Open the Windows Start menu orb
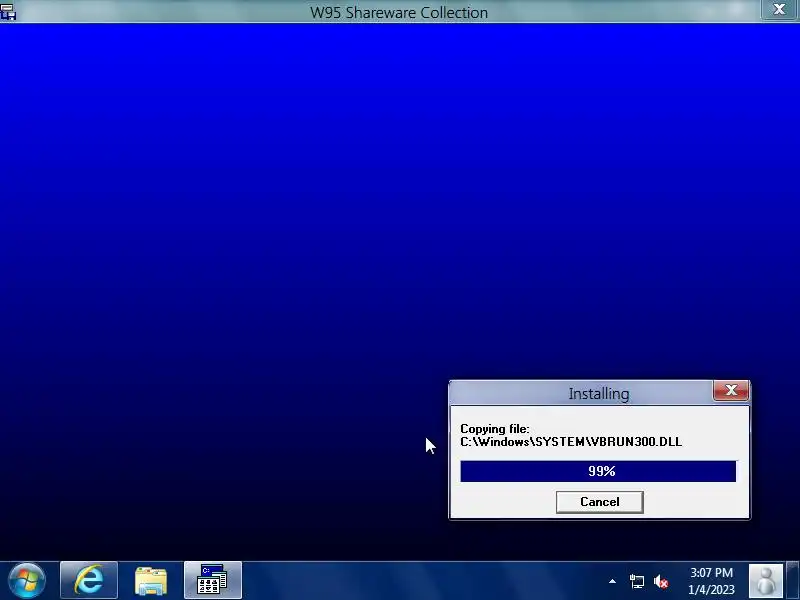 pyautogui.click(x=27, y=581)
